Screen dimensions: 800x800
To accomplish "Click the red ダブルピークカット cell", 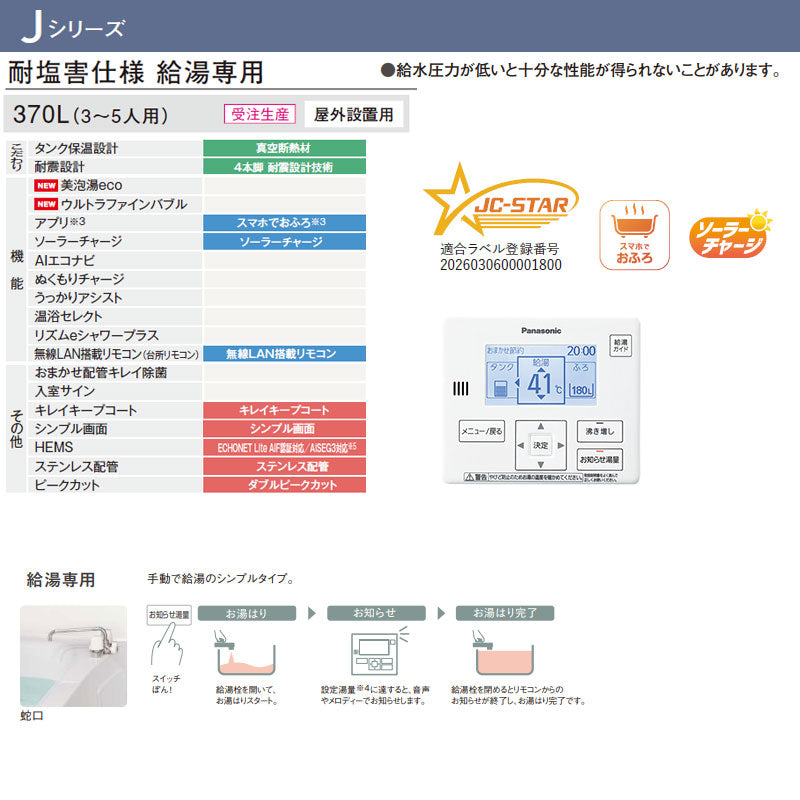I will point(284,485).
